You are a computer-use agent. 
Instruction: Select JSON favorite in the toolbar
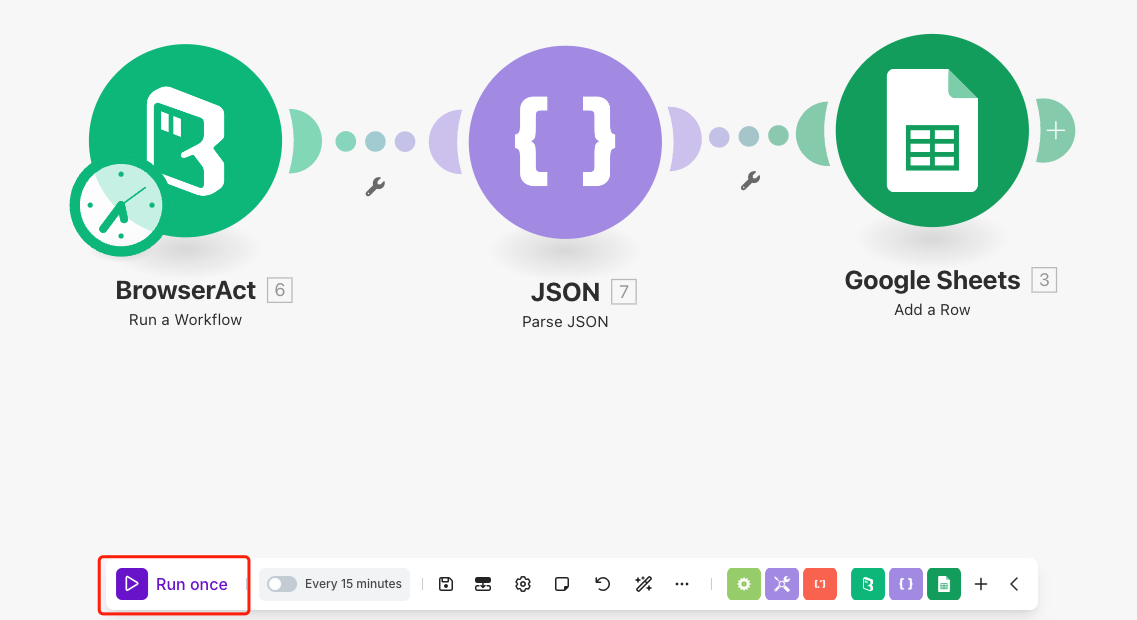906,584
